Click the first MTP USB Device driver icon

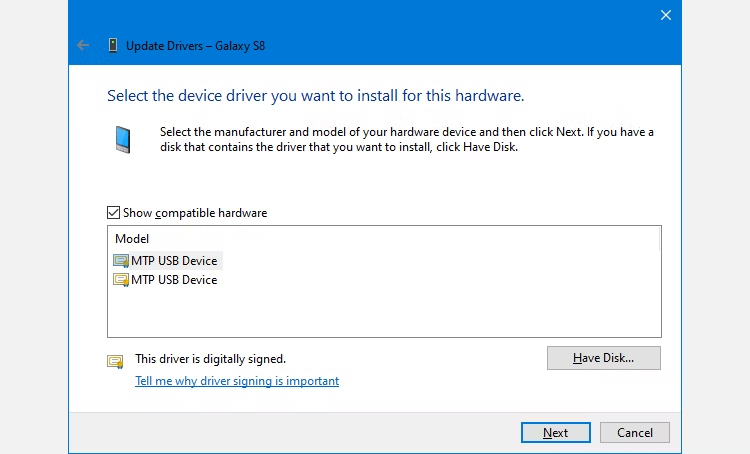(121, 261)
